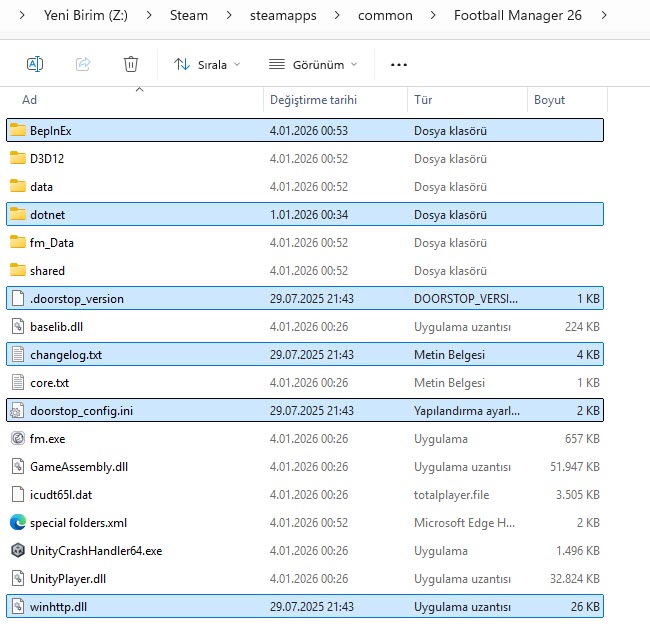Sort by the Ad column header
This screenshot has width=650, height=632.
(x=30, y=100)
